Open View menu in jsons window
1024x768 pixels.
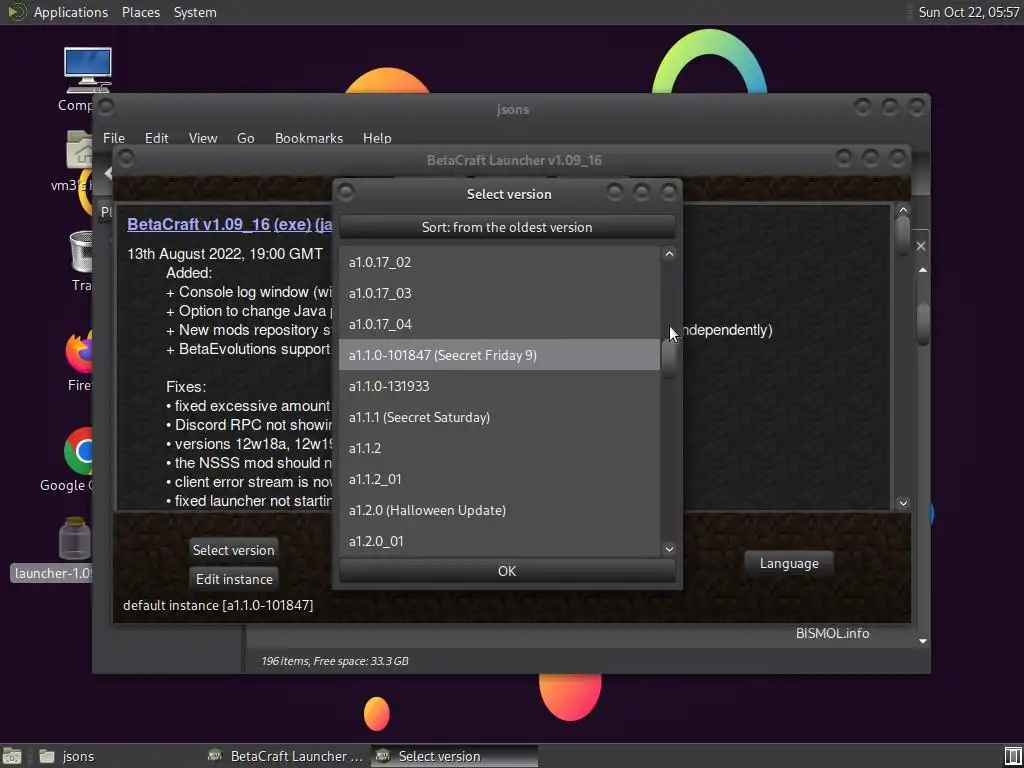coord(202,138)
